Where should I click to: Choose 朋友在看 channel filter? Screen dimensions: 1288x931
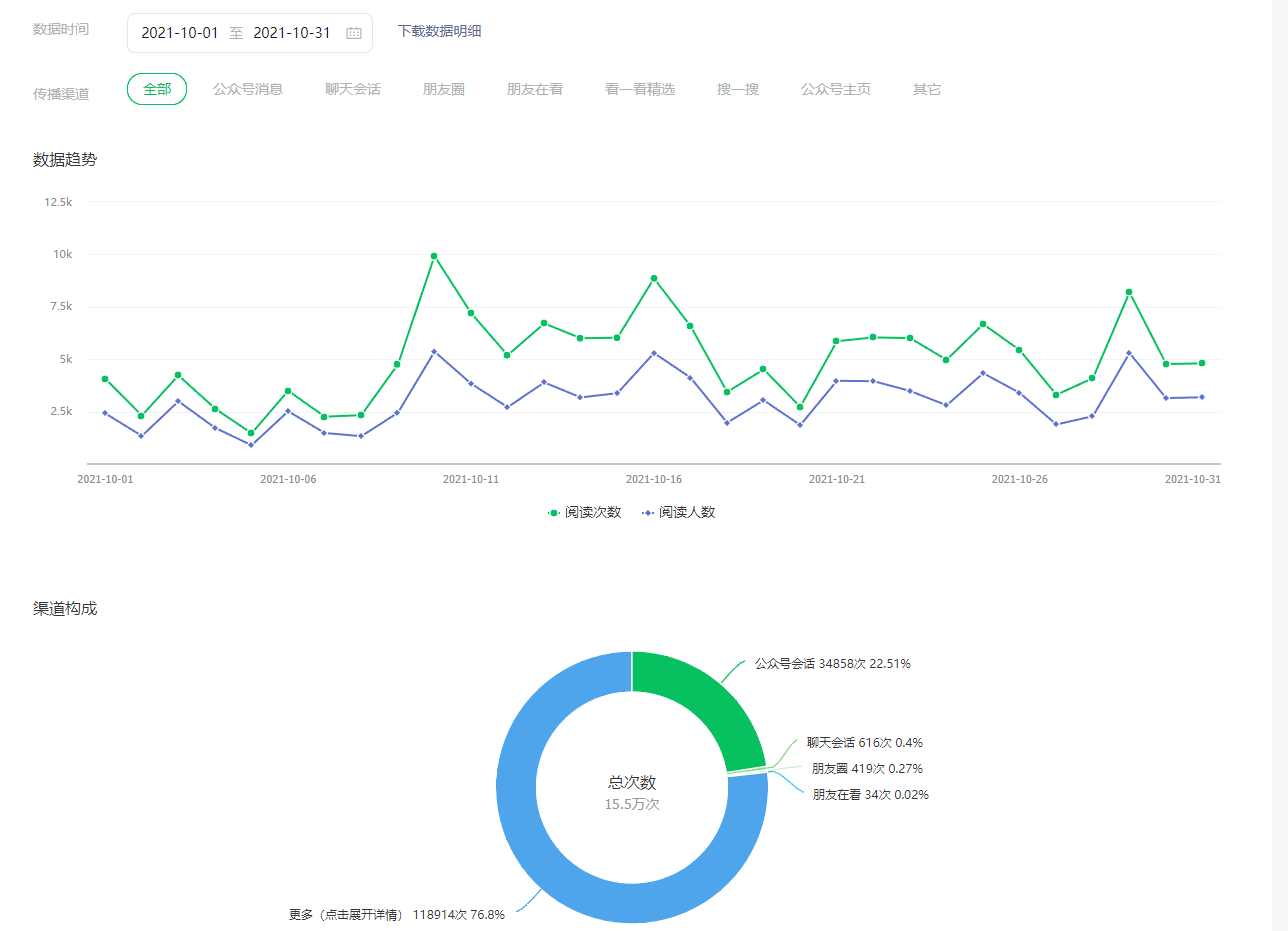[x=535, y=89]
